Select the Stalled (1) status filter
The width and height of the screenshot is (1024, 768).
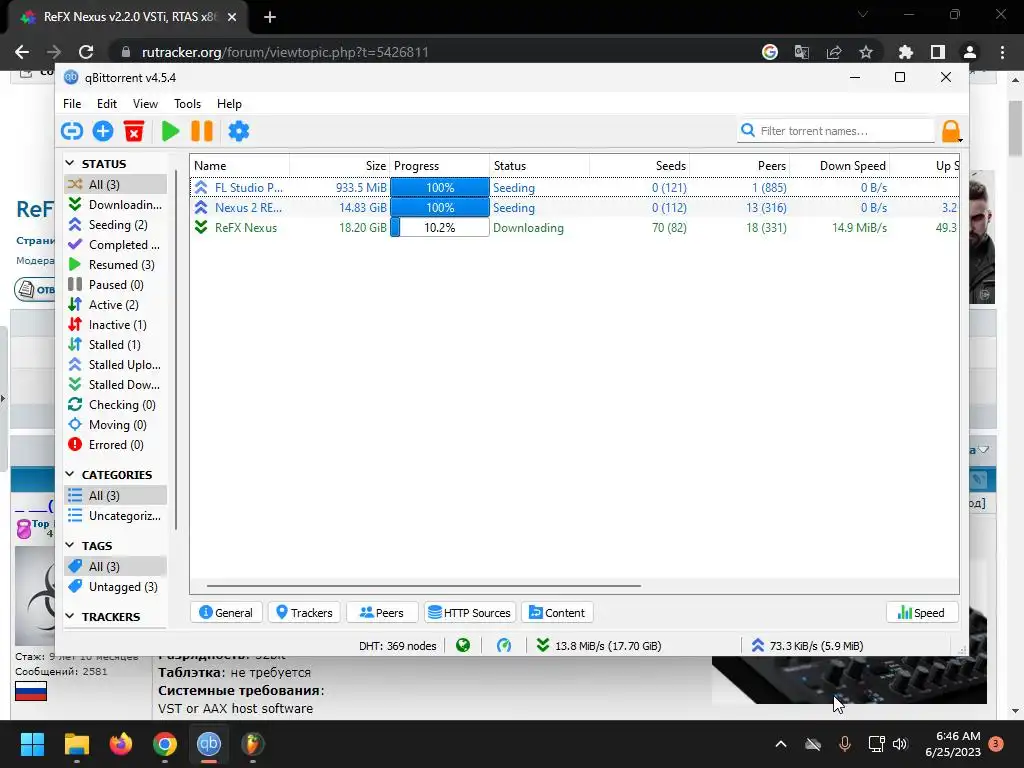pos(116,345)
